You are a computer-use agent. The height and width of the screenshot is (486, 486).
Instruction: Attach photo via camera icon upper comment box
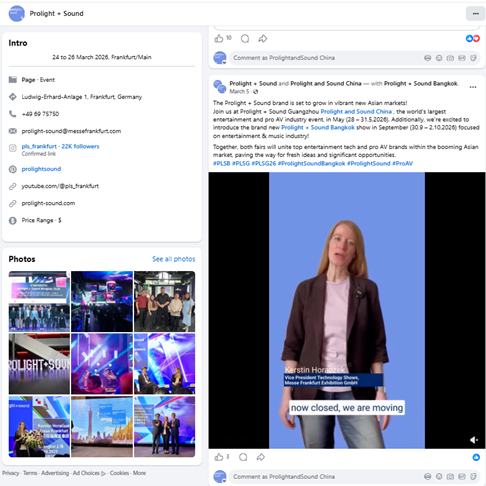[x=450, y=58]
